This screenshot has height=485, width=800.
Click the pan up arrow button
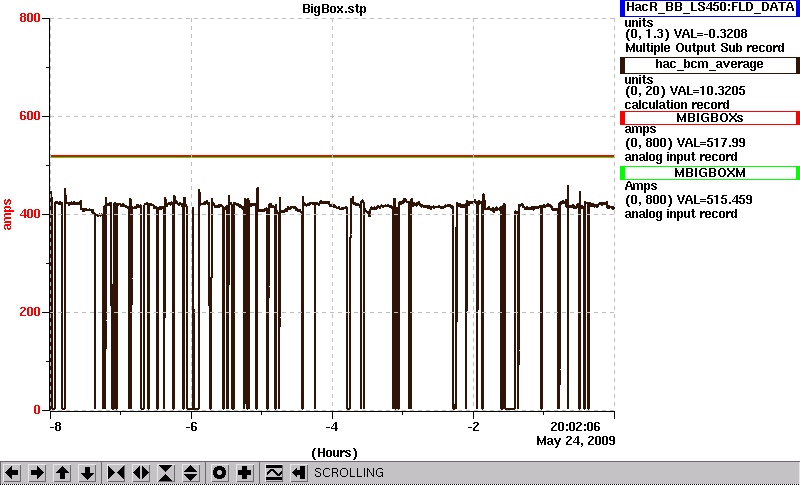point(62,473)
